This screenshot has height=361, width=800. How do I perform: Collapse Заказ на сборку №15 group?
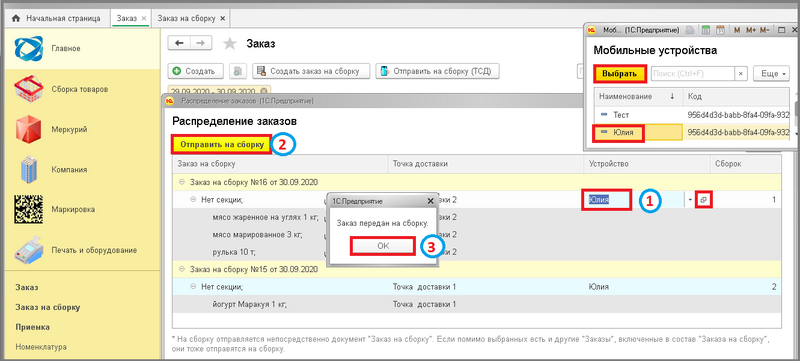182,269
